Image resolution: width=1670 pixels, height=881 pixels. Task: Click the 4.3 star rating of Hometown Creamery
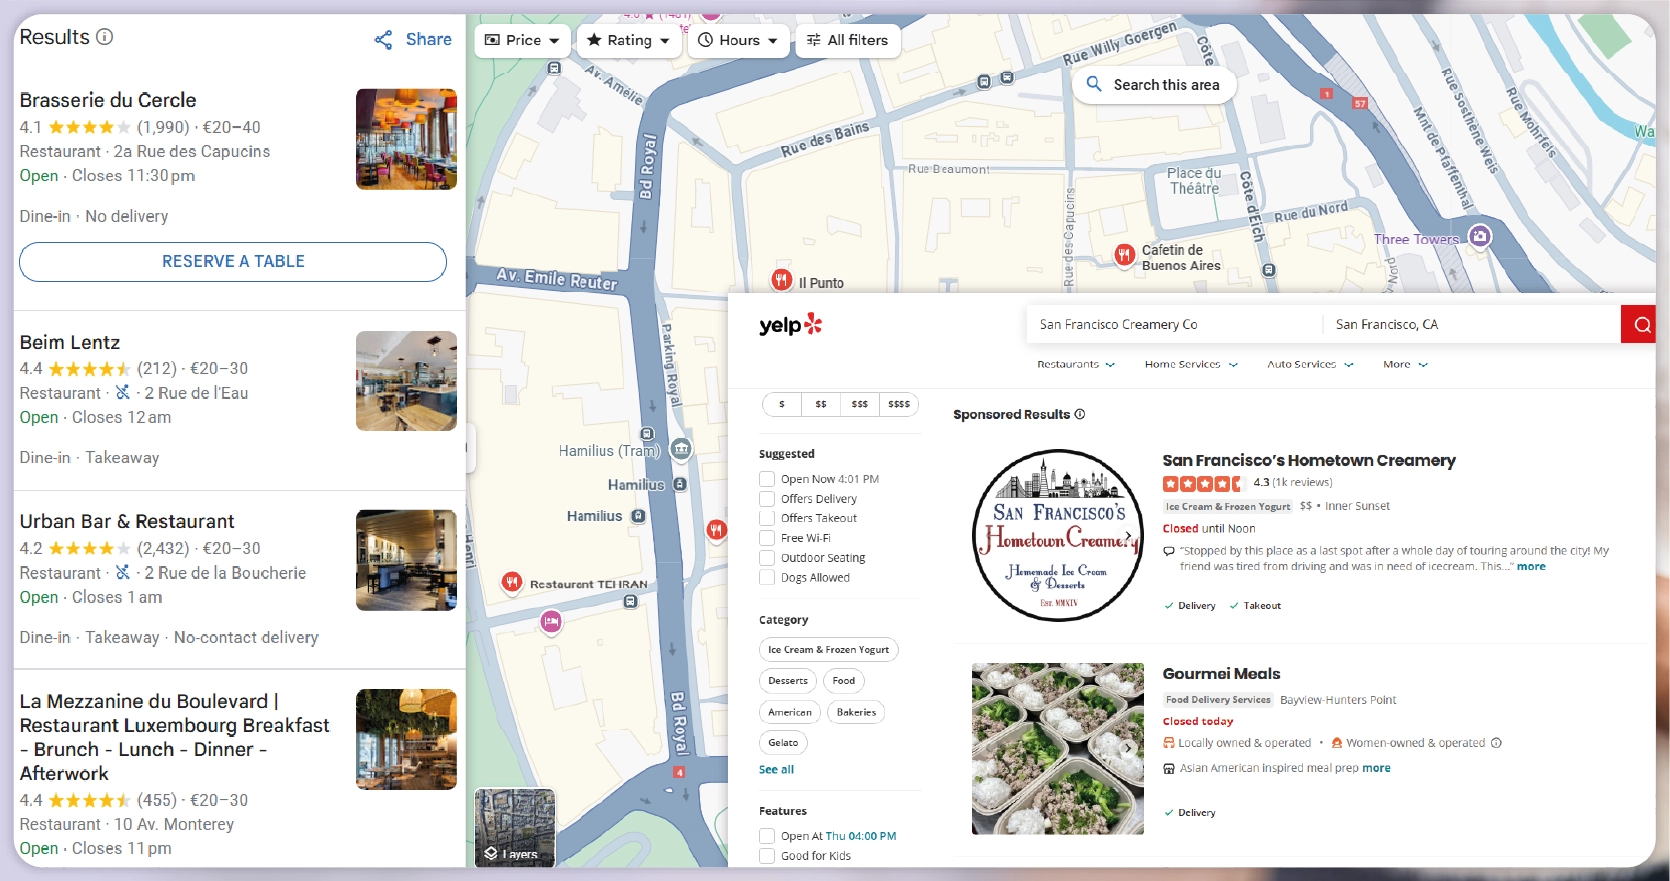[1201, 483]
